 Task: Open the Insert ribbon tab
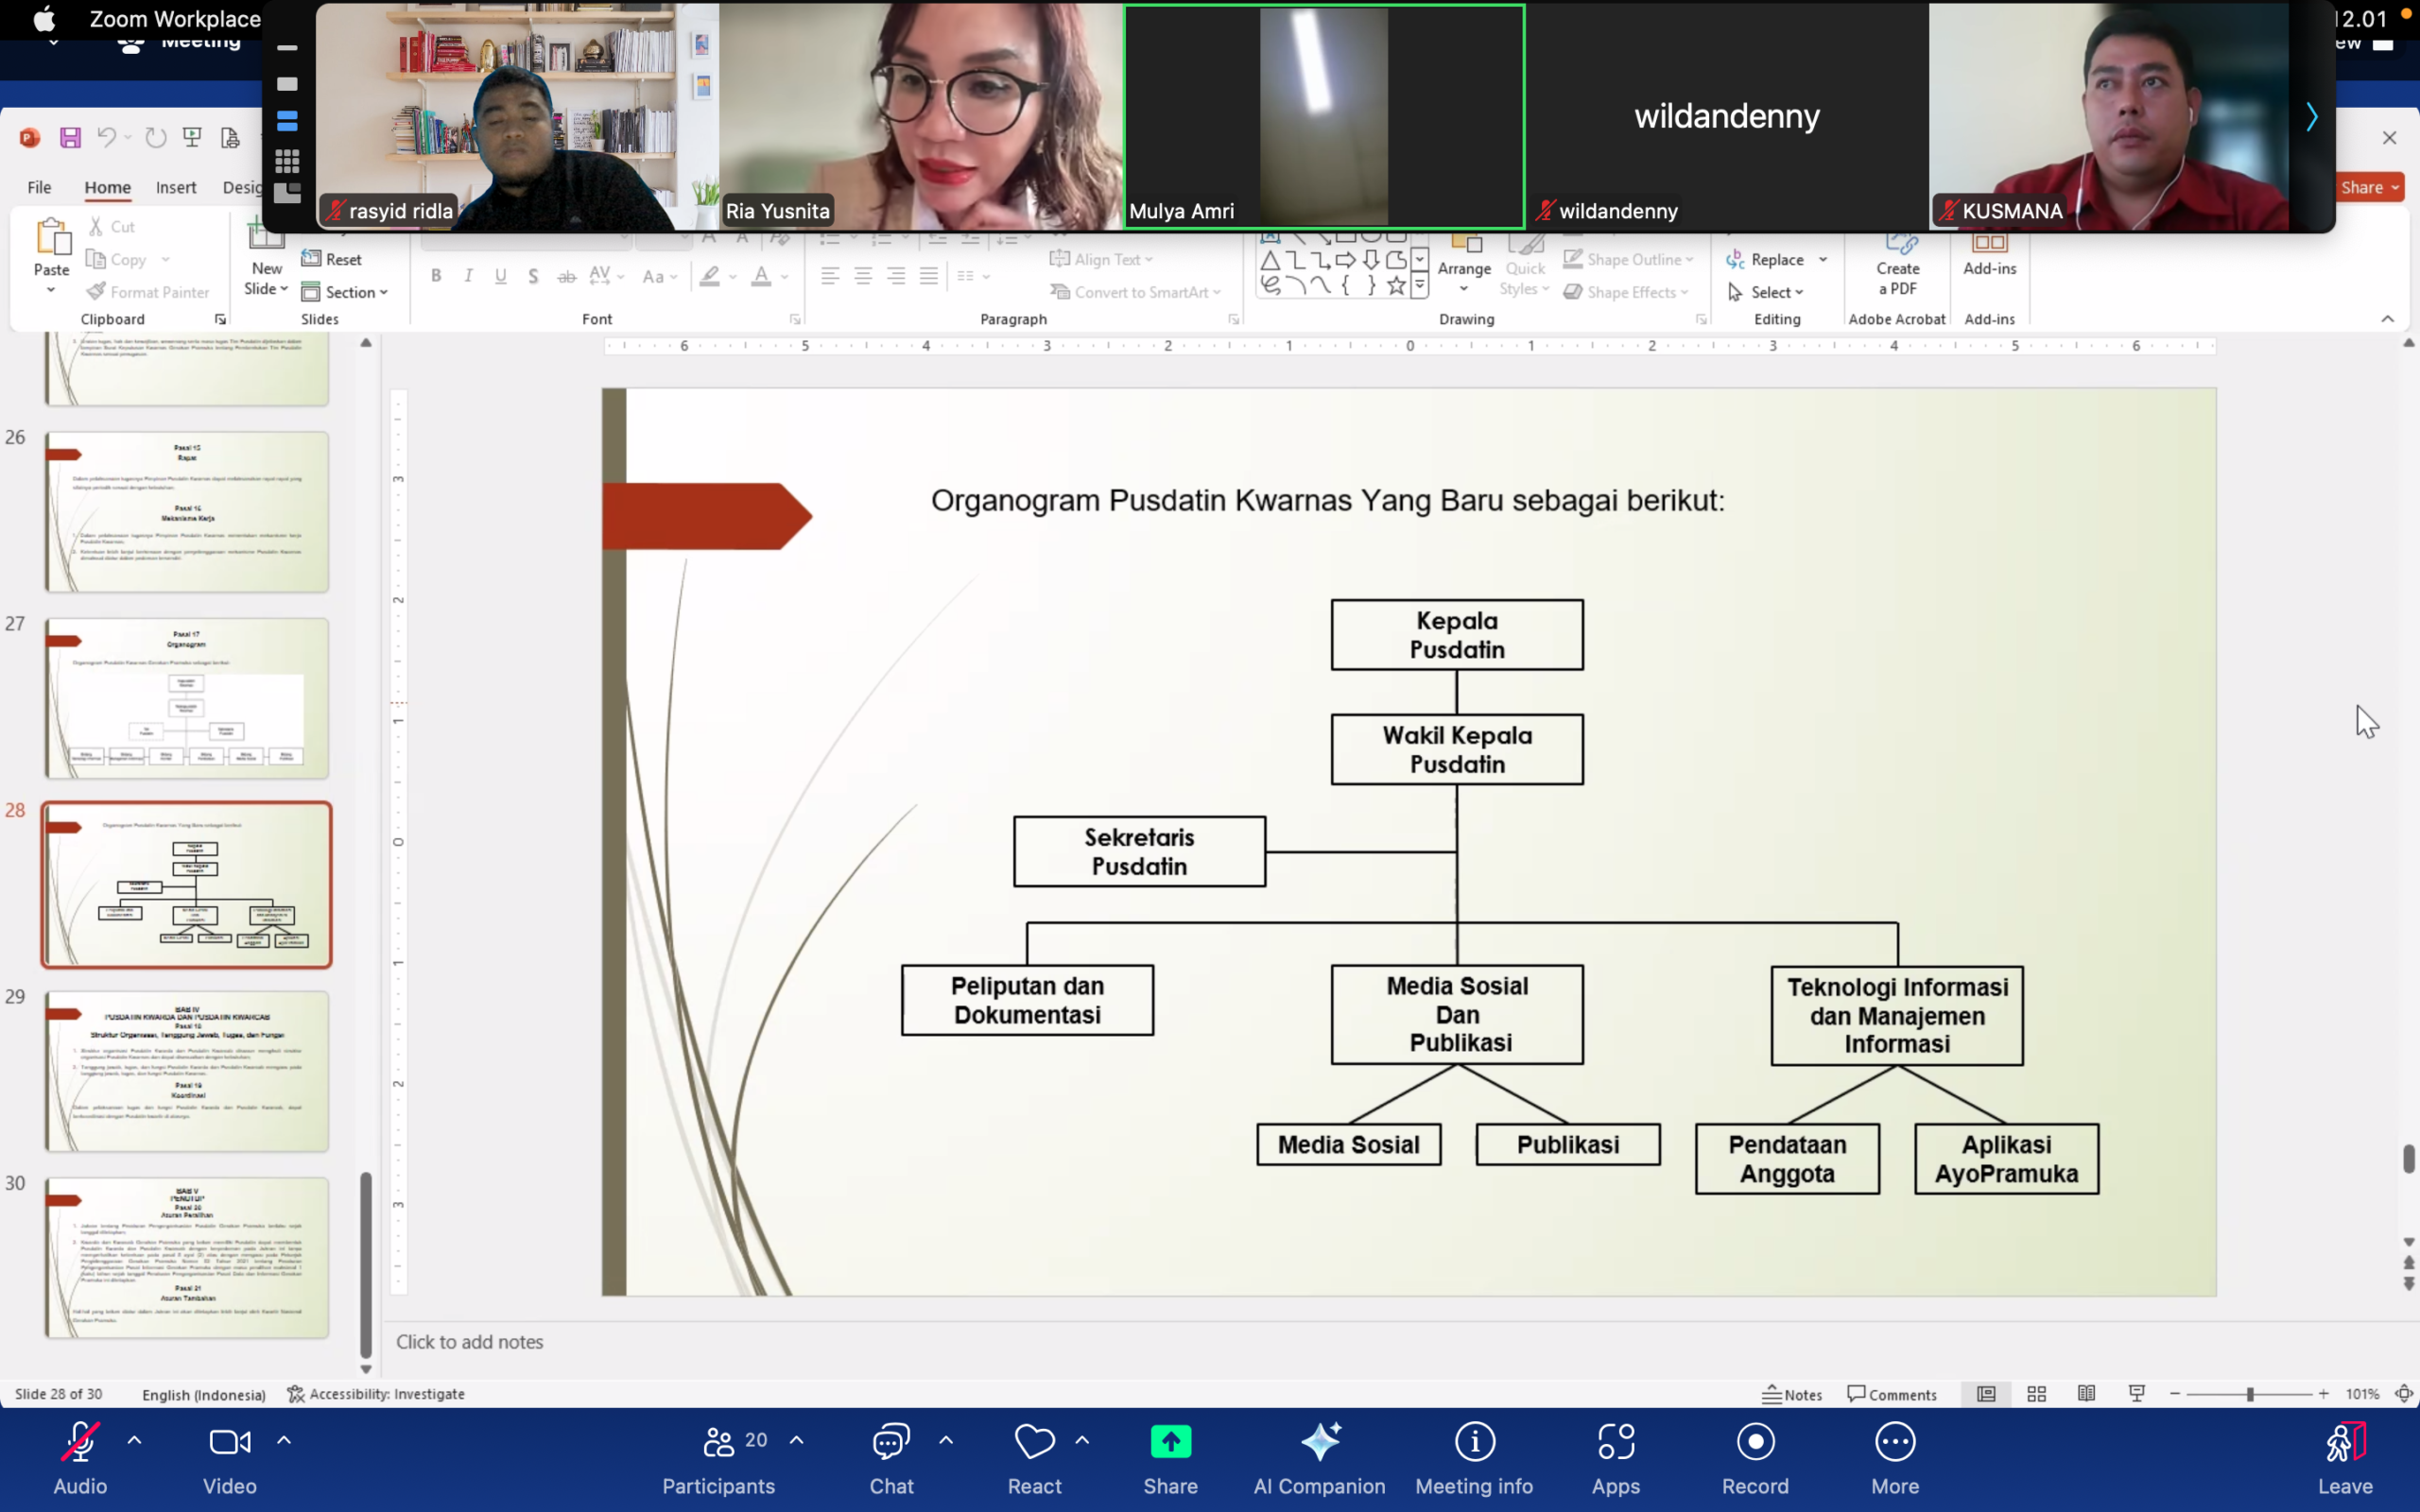click(176, 187)
